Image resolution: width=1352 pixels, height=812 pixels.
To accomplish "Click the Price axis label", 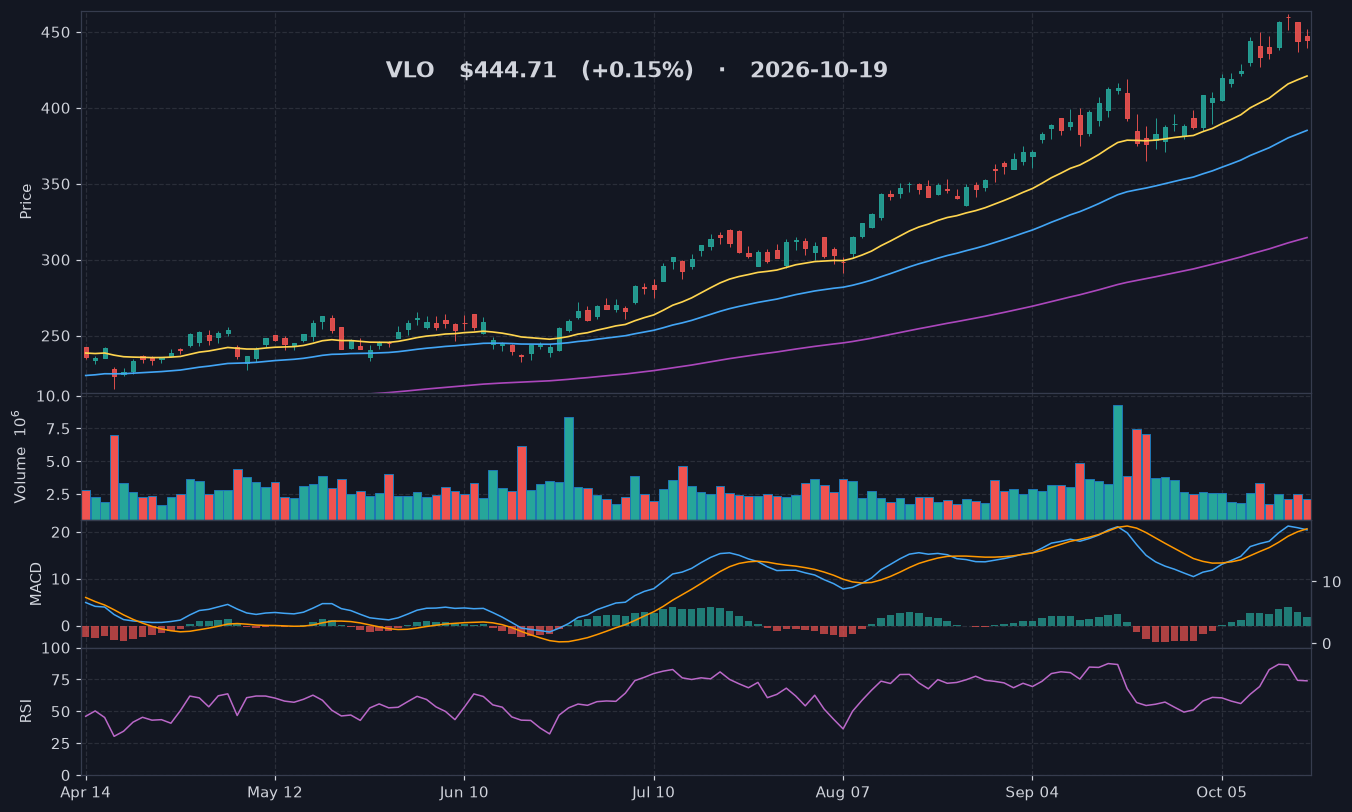I will tap(26, 201).
